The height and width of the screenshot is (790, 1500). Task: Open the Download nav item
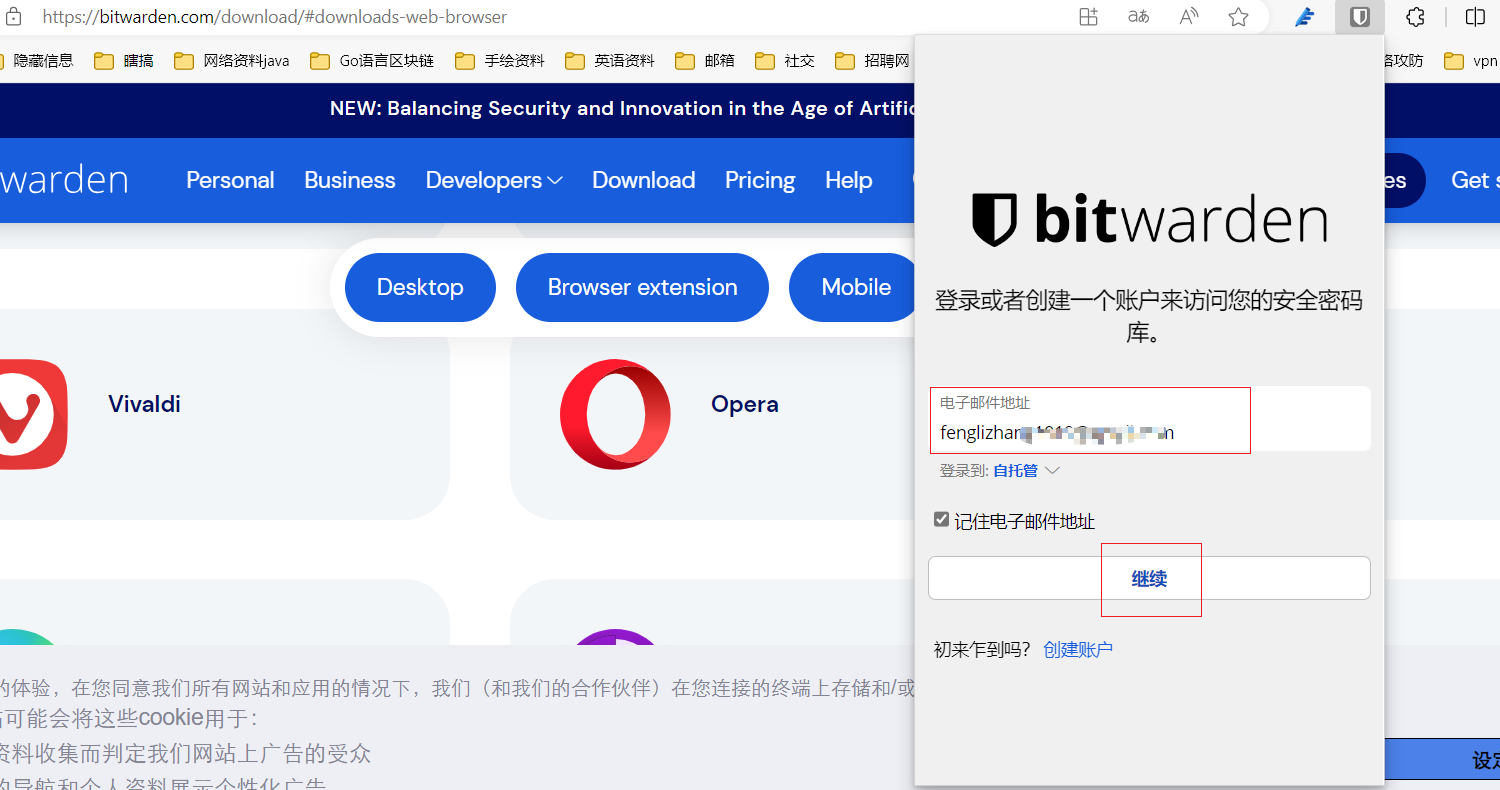point(643,180)
